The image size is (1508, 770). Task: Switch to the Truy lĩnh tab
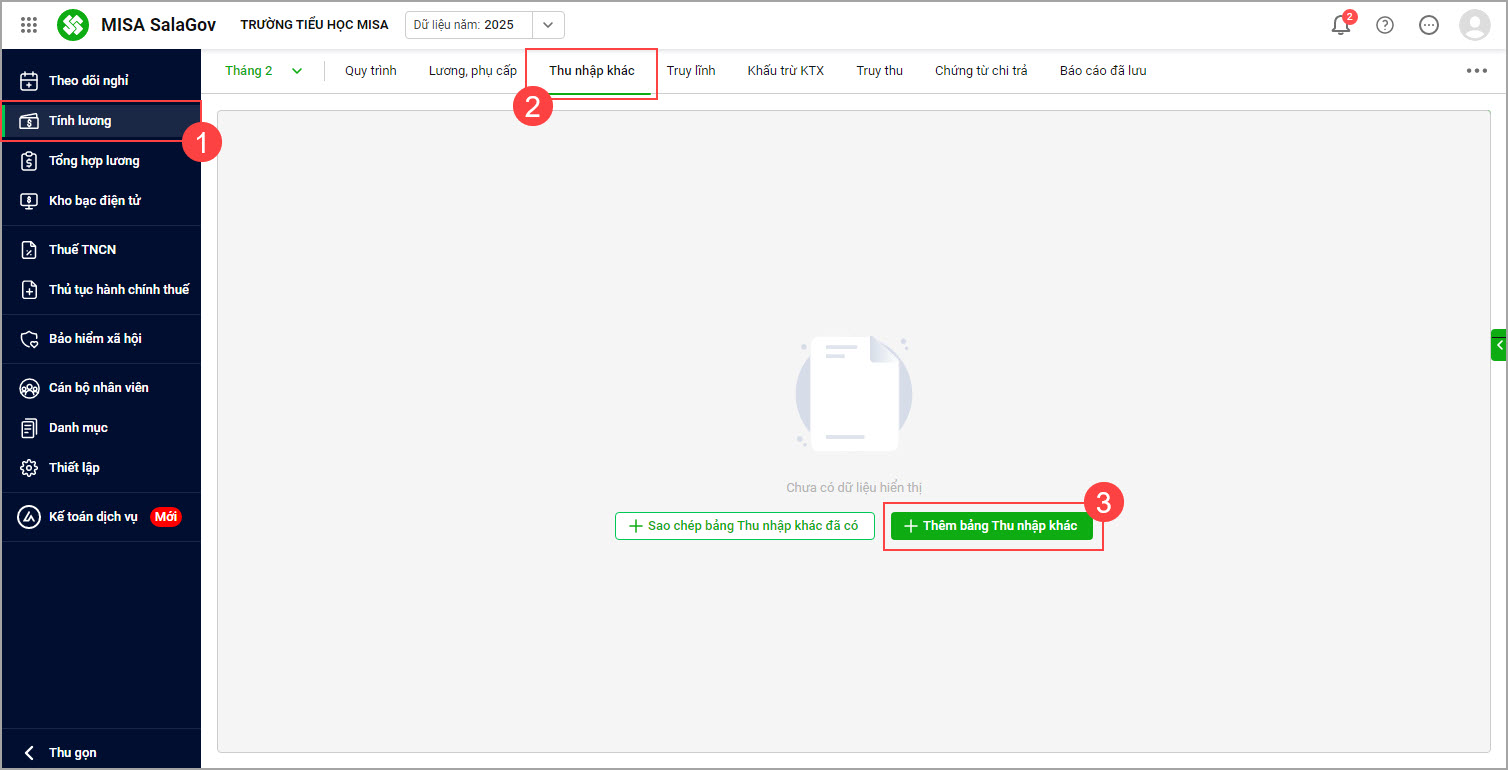(x=691, y=71)
